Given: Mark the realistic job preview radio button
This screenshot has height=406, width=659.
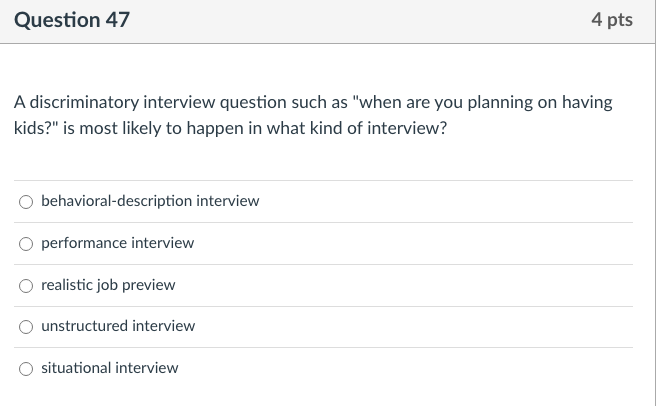Looking at the screenshot, I should coord(26,286).
